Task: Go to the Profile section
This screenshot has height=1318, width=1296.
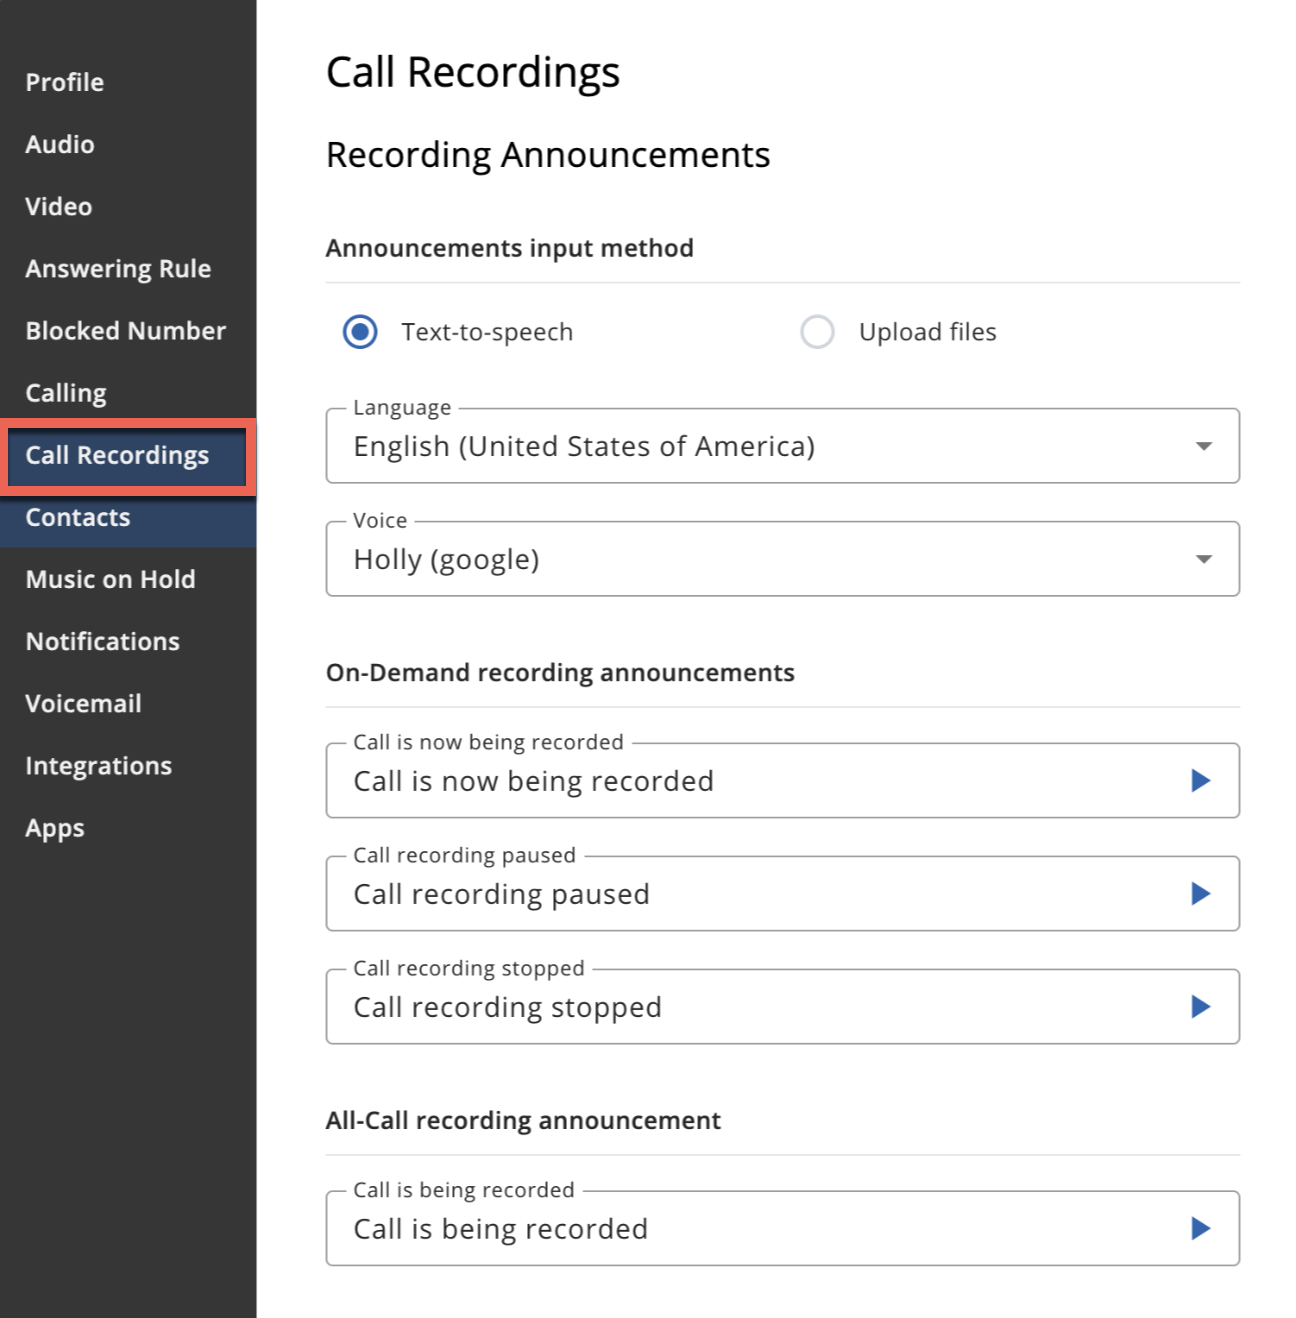Action: (64, 82)
